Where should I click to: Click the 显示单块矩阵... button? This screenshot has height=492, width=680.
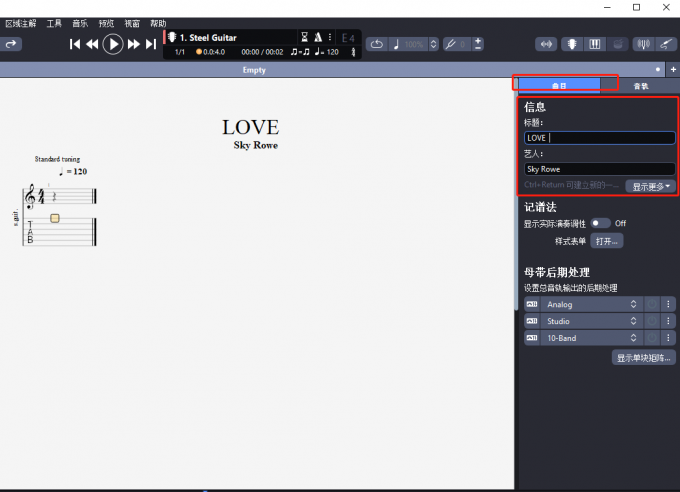pyautogui.click(x=643, y=358)
